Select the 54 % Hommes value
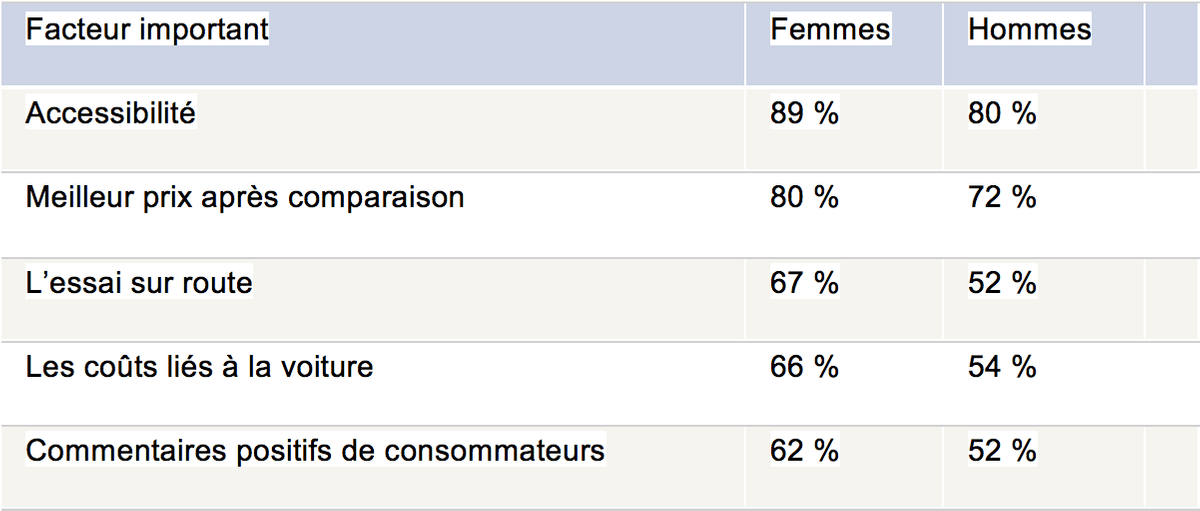The image size is (1200, 511). [1002, 367]
